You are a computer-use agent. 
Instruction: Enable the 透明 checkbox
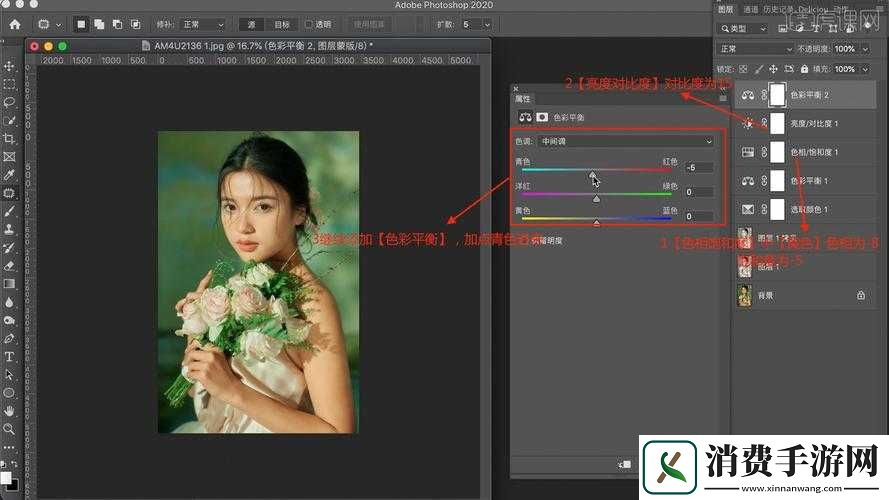tap(308, 24)
